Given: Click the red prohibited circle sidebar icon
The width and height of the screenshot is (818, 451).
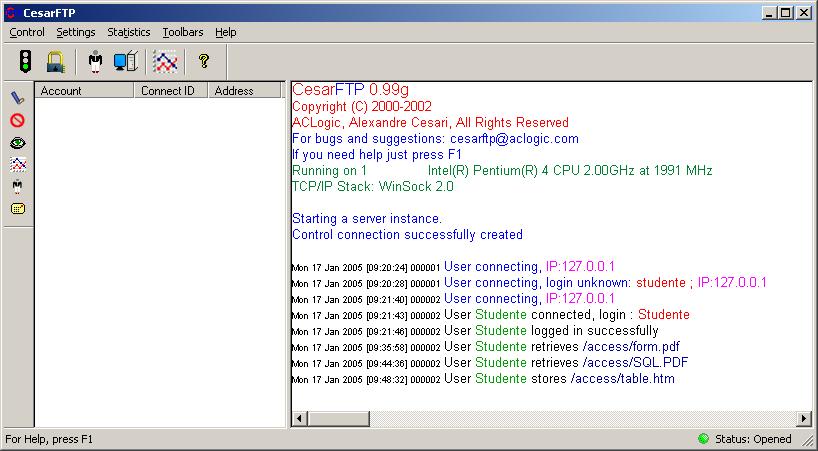Looking at the screenshot, I should [x=18, y=120].
